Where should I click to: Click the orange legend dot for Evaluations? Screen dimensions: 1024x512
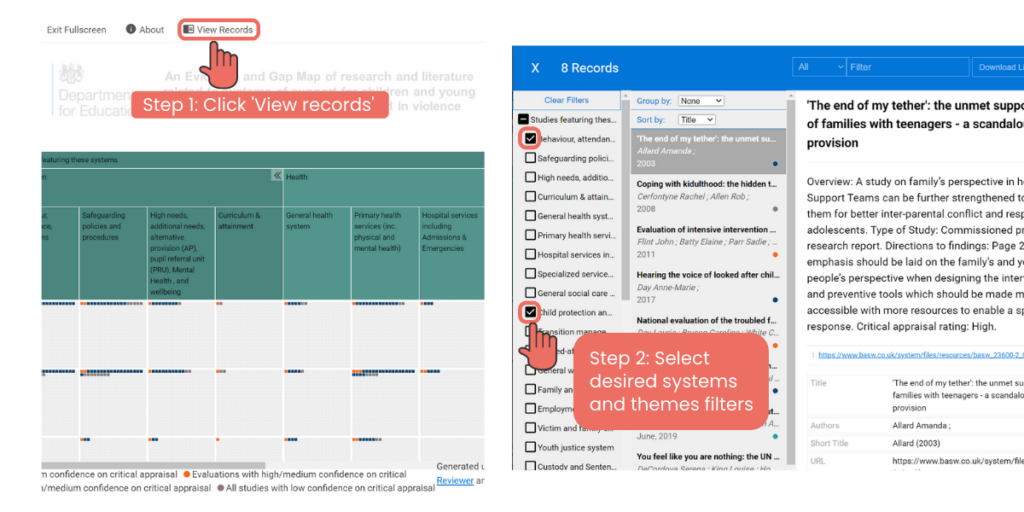pyautogui.click(x=187, y=475)
